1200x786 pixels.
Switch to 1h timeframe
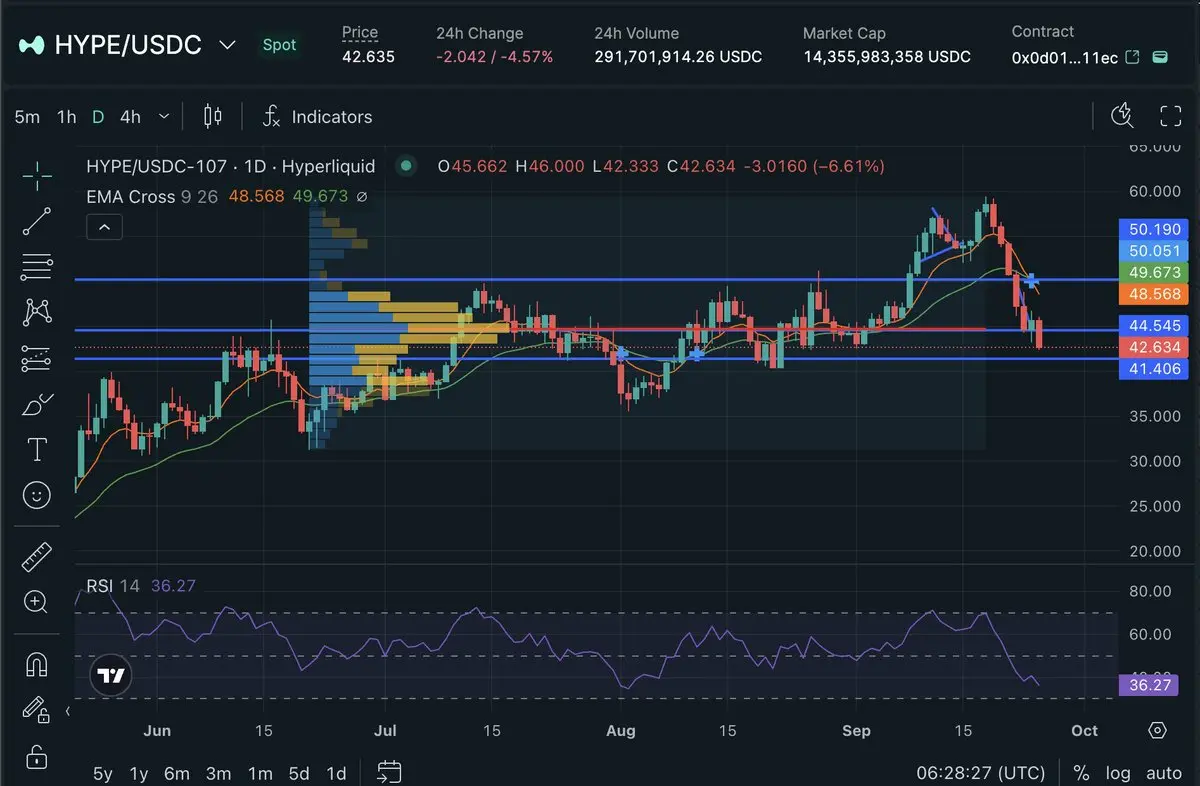[x=66, y=117]
